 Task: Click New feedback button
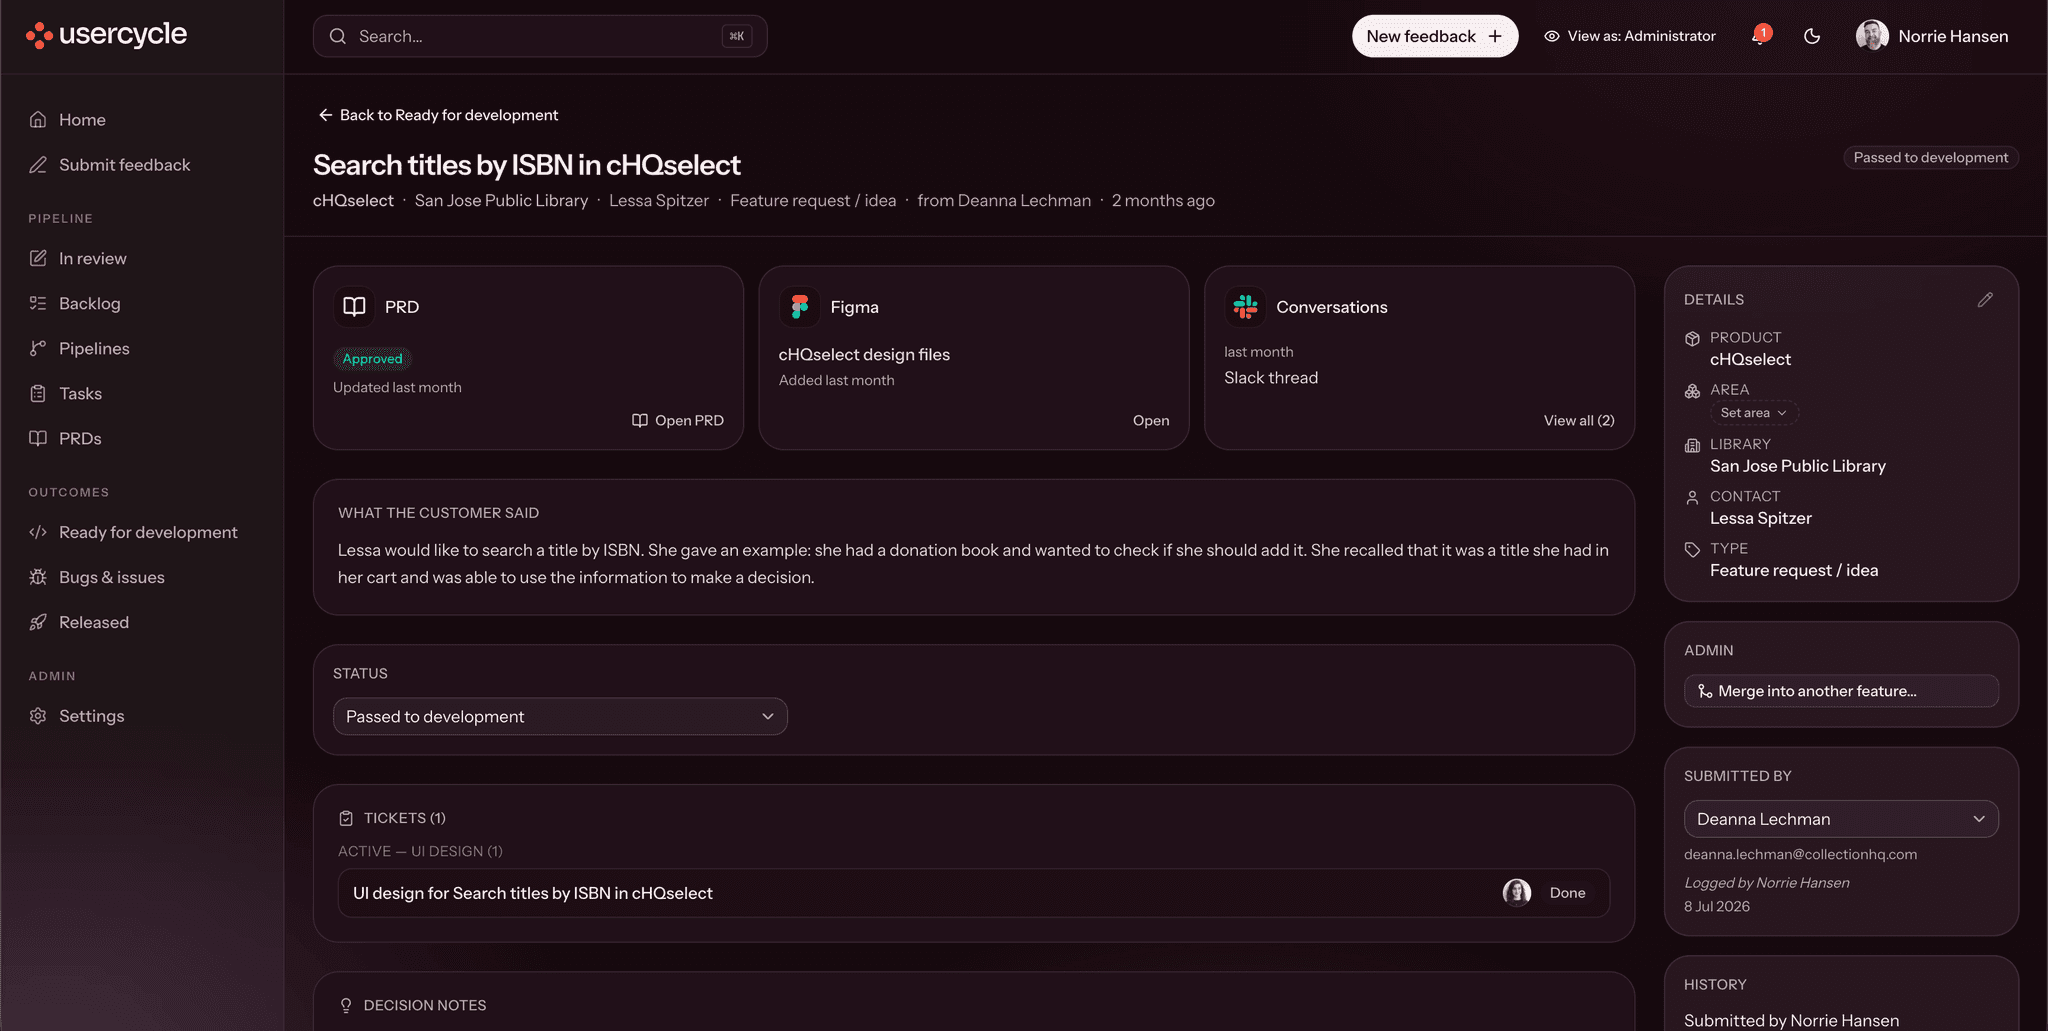[1435, 36]
